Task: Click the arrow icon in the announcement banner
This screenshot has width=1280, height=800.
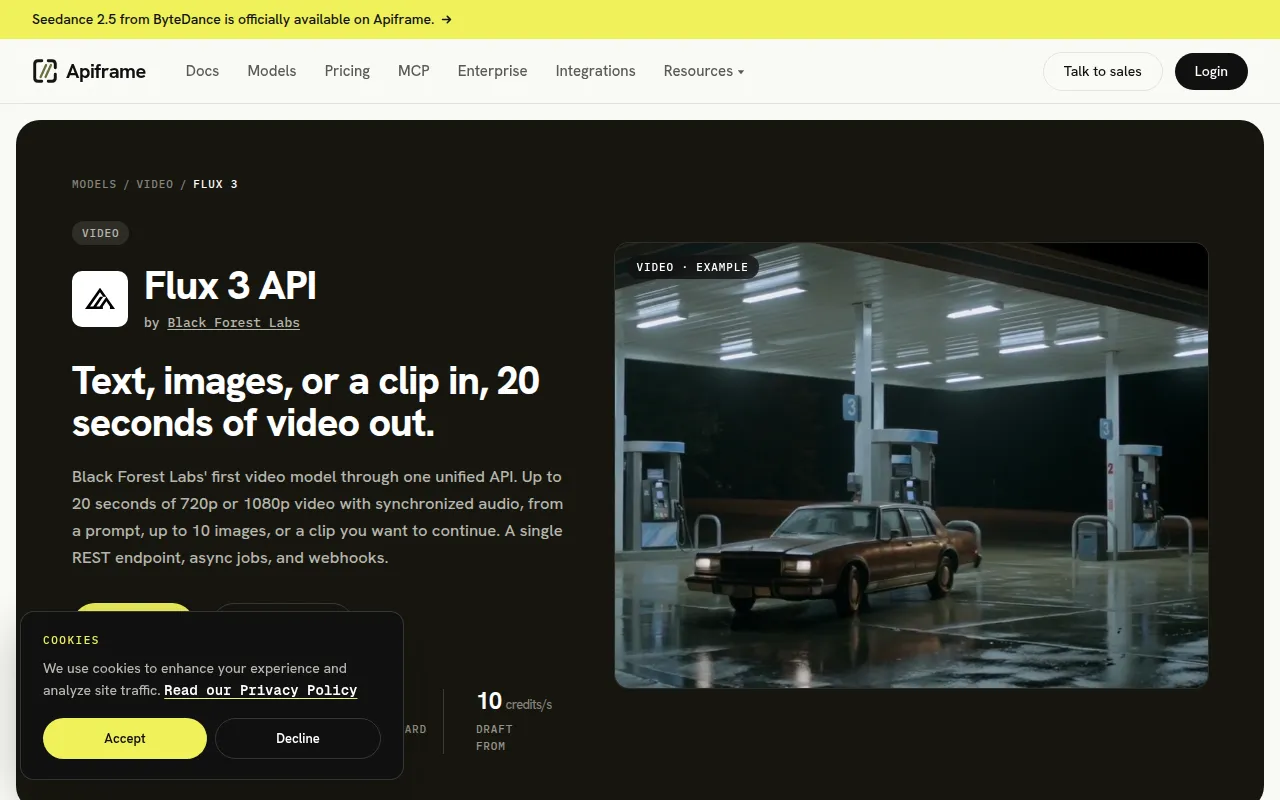Action: tap(447, 19)
